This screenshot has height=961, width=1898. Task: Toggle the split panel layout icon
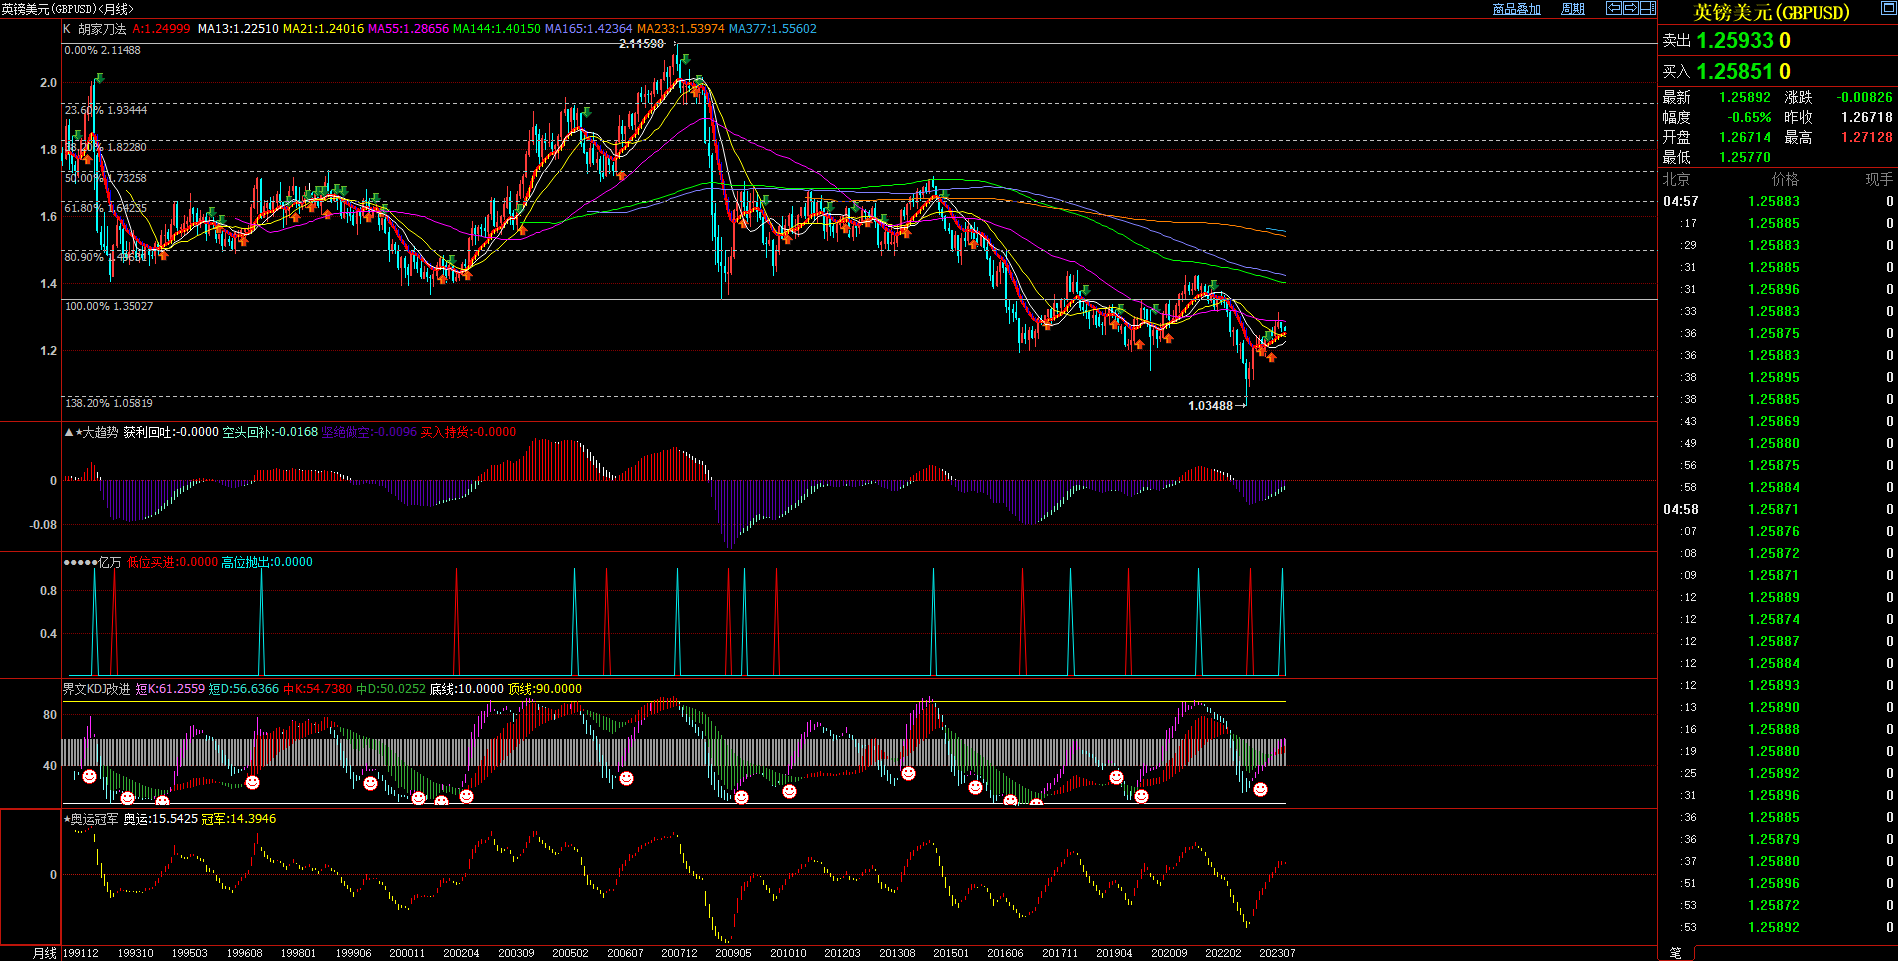tap(1648, 8)
